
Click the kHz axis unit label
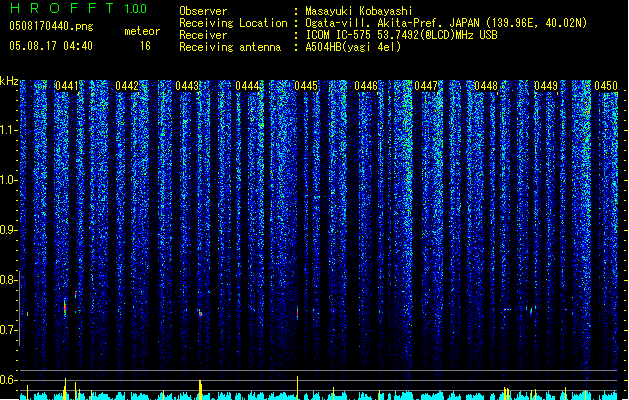pos(9,81)
